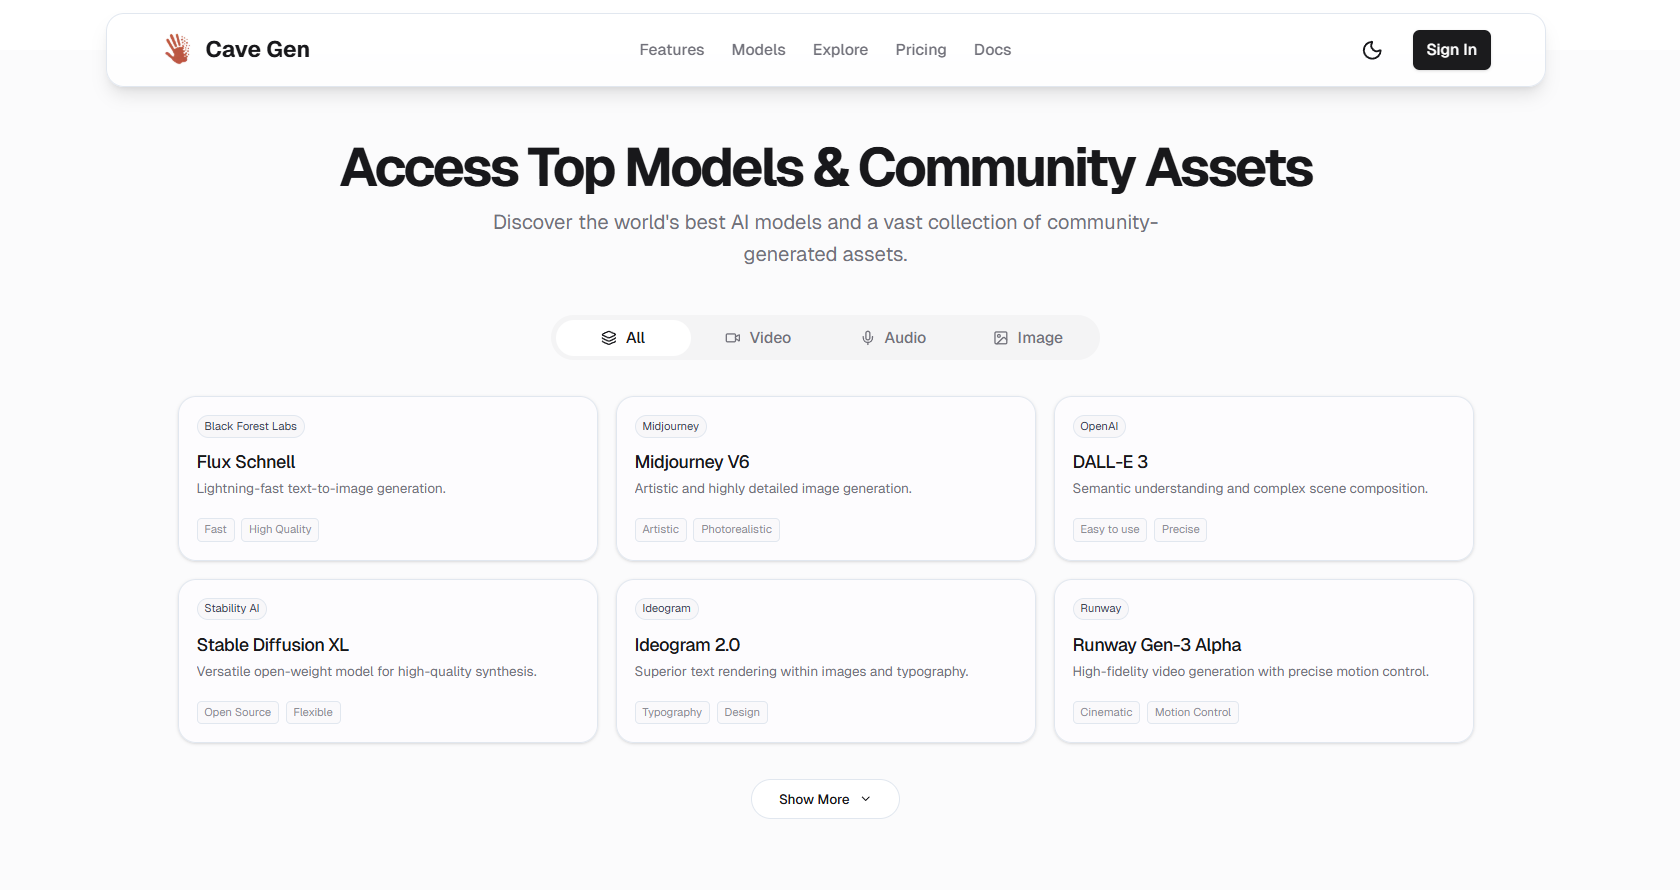Expand the list with the Show More chevron
The width and height of the screenshot is (1680, 890).
tap(866, 799)
